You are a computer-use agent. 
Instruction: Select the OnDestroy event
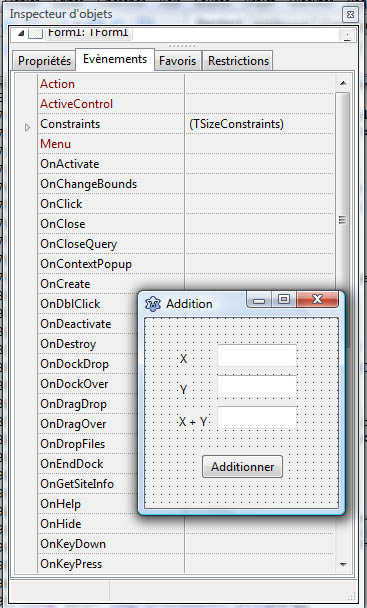(68, 344)
